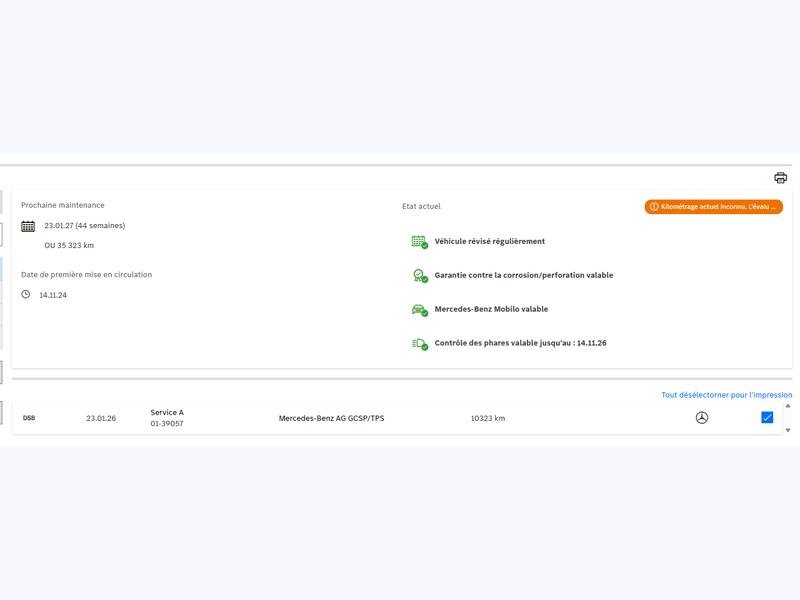Click the Contrôle des phares validity text

pyautogui.click(x=520, y=343)
